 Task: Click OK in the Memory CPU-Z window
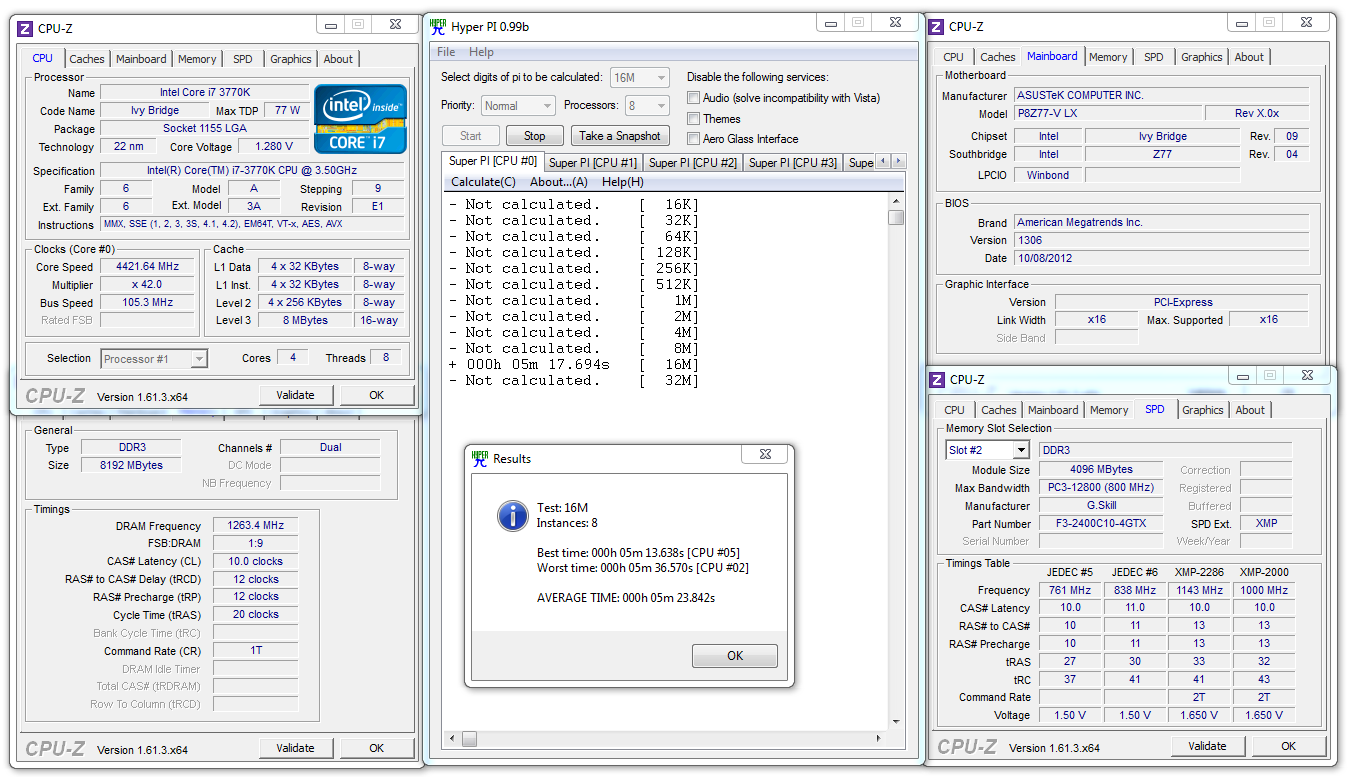tap(376, 748)
